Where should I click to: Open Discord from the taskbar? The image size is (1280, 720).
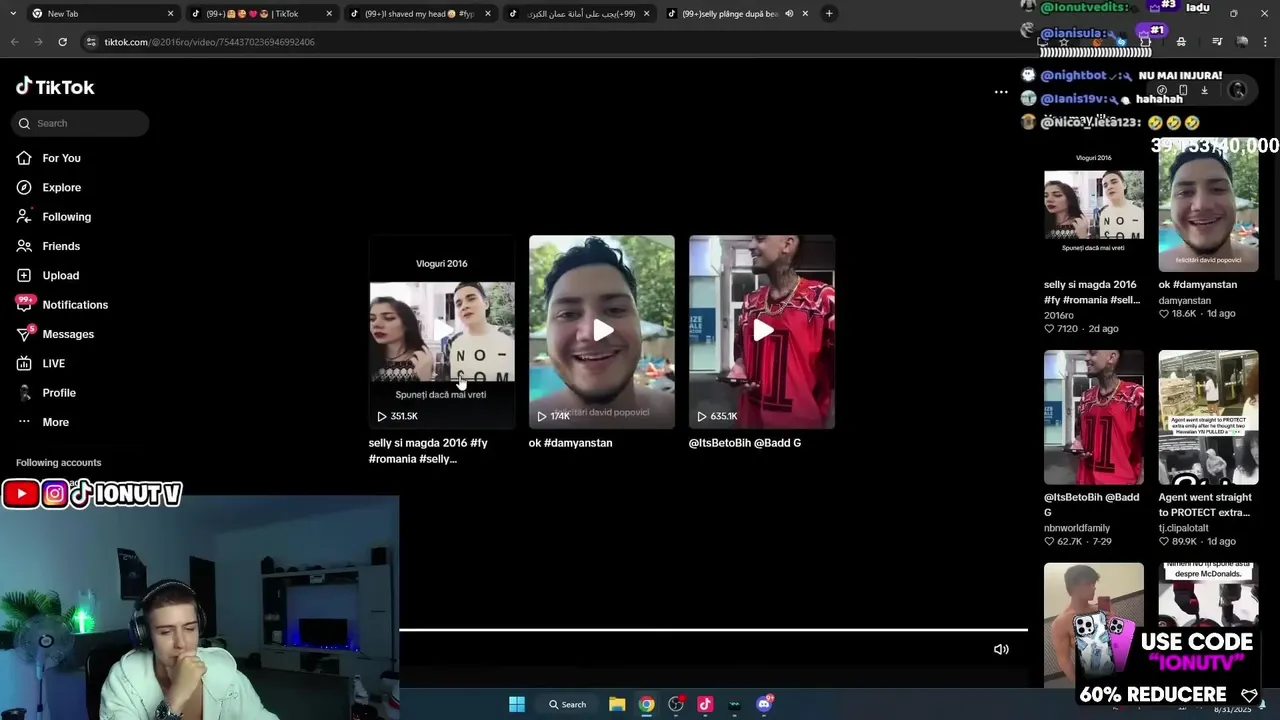pyautogui.click(x=764, y=704)
